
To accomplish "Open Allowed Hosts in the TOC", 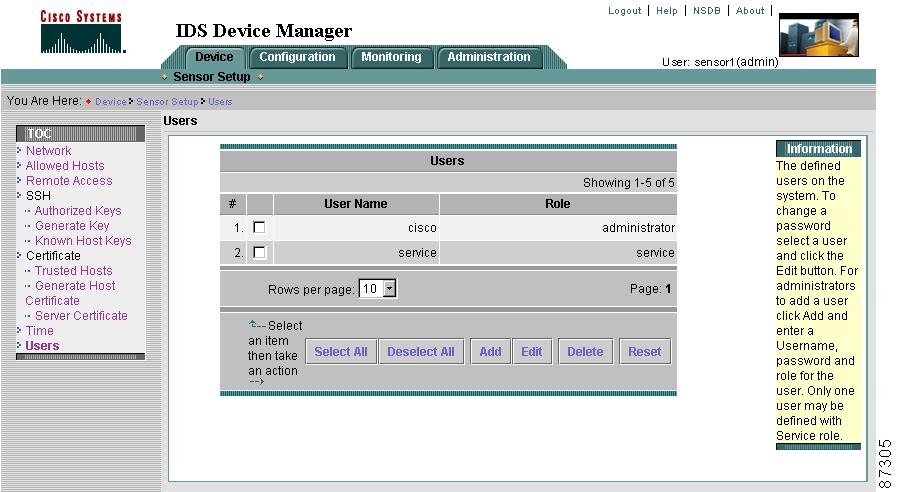I will [x=65, y=165].
